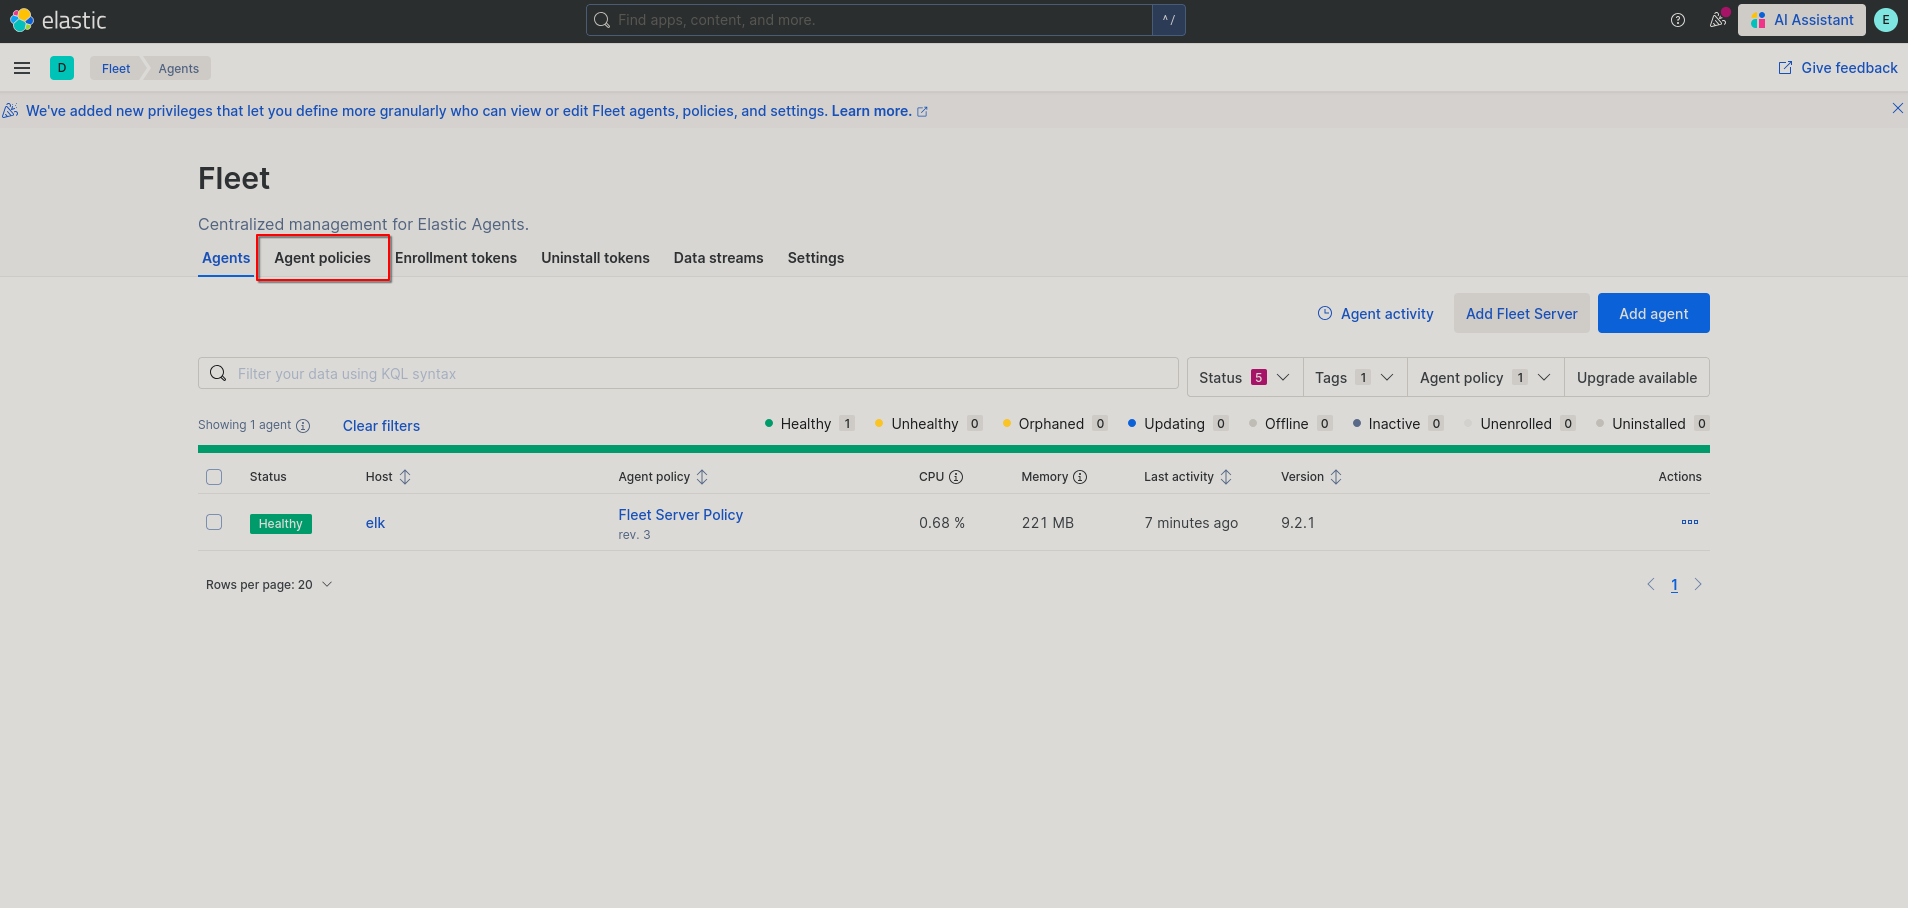Open the Agent activity panel
Screen dimensions: 1908x908
click(1375, 314)
